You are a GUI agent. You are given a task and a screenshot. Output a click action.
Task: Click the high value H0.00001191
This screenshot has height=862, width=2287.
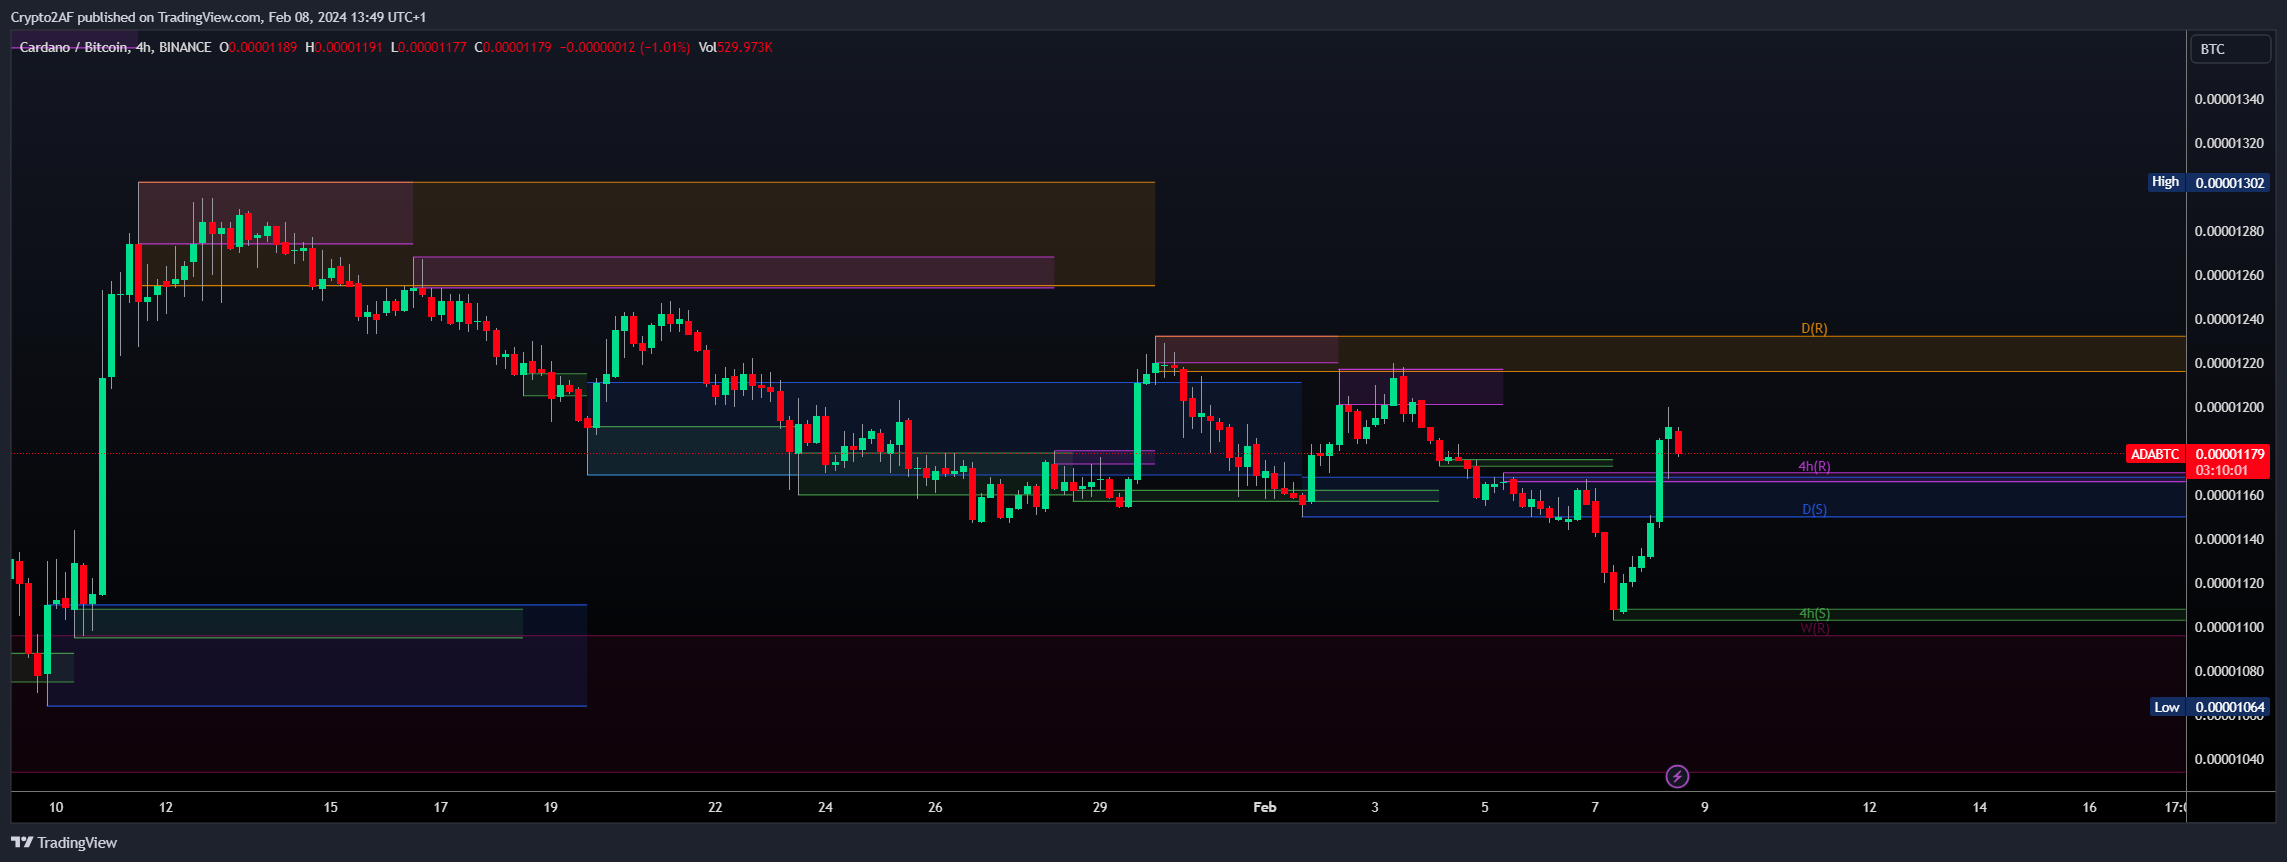pyautogui.click(x=344, y=47)
